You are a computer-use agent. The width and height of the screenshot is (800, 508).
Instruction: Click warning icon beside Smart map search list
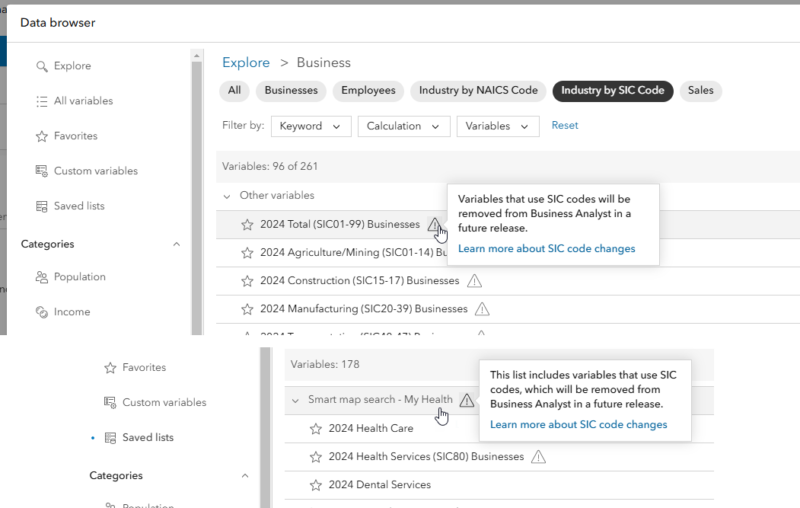point(467,400)
